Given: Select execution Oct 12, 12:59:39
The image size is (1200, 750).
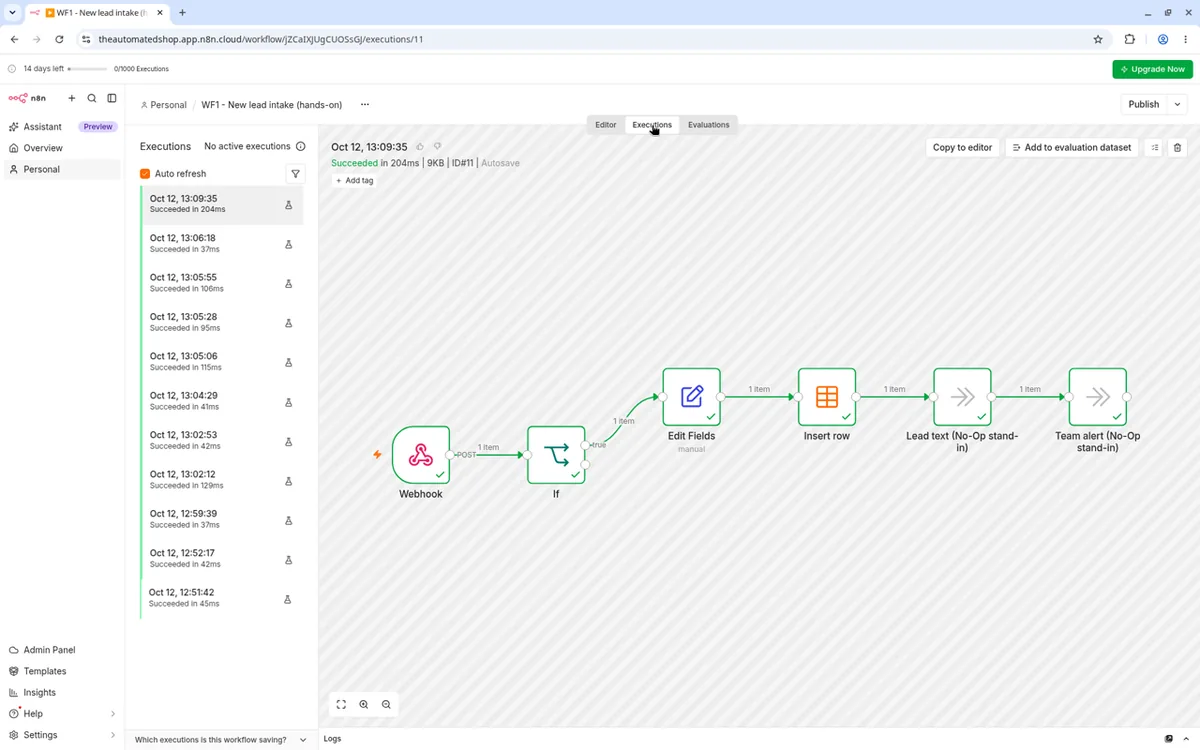Looking at the screenshot, I should tap(222, 519).
